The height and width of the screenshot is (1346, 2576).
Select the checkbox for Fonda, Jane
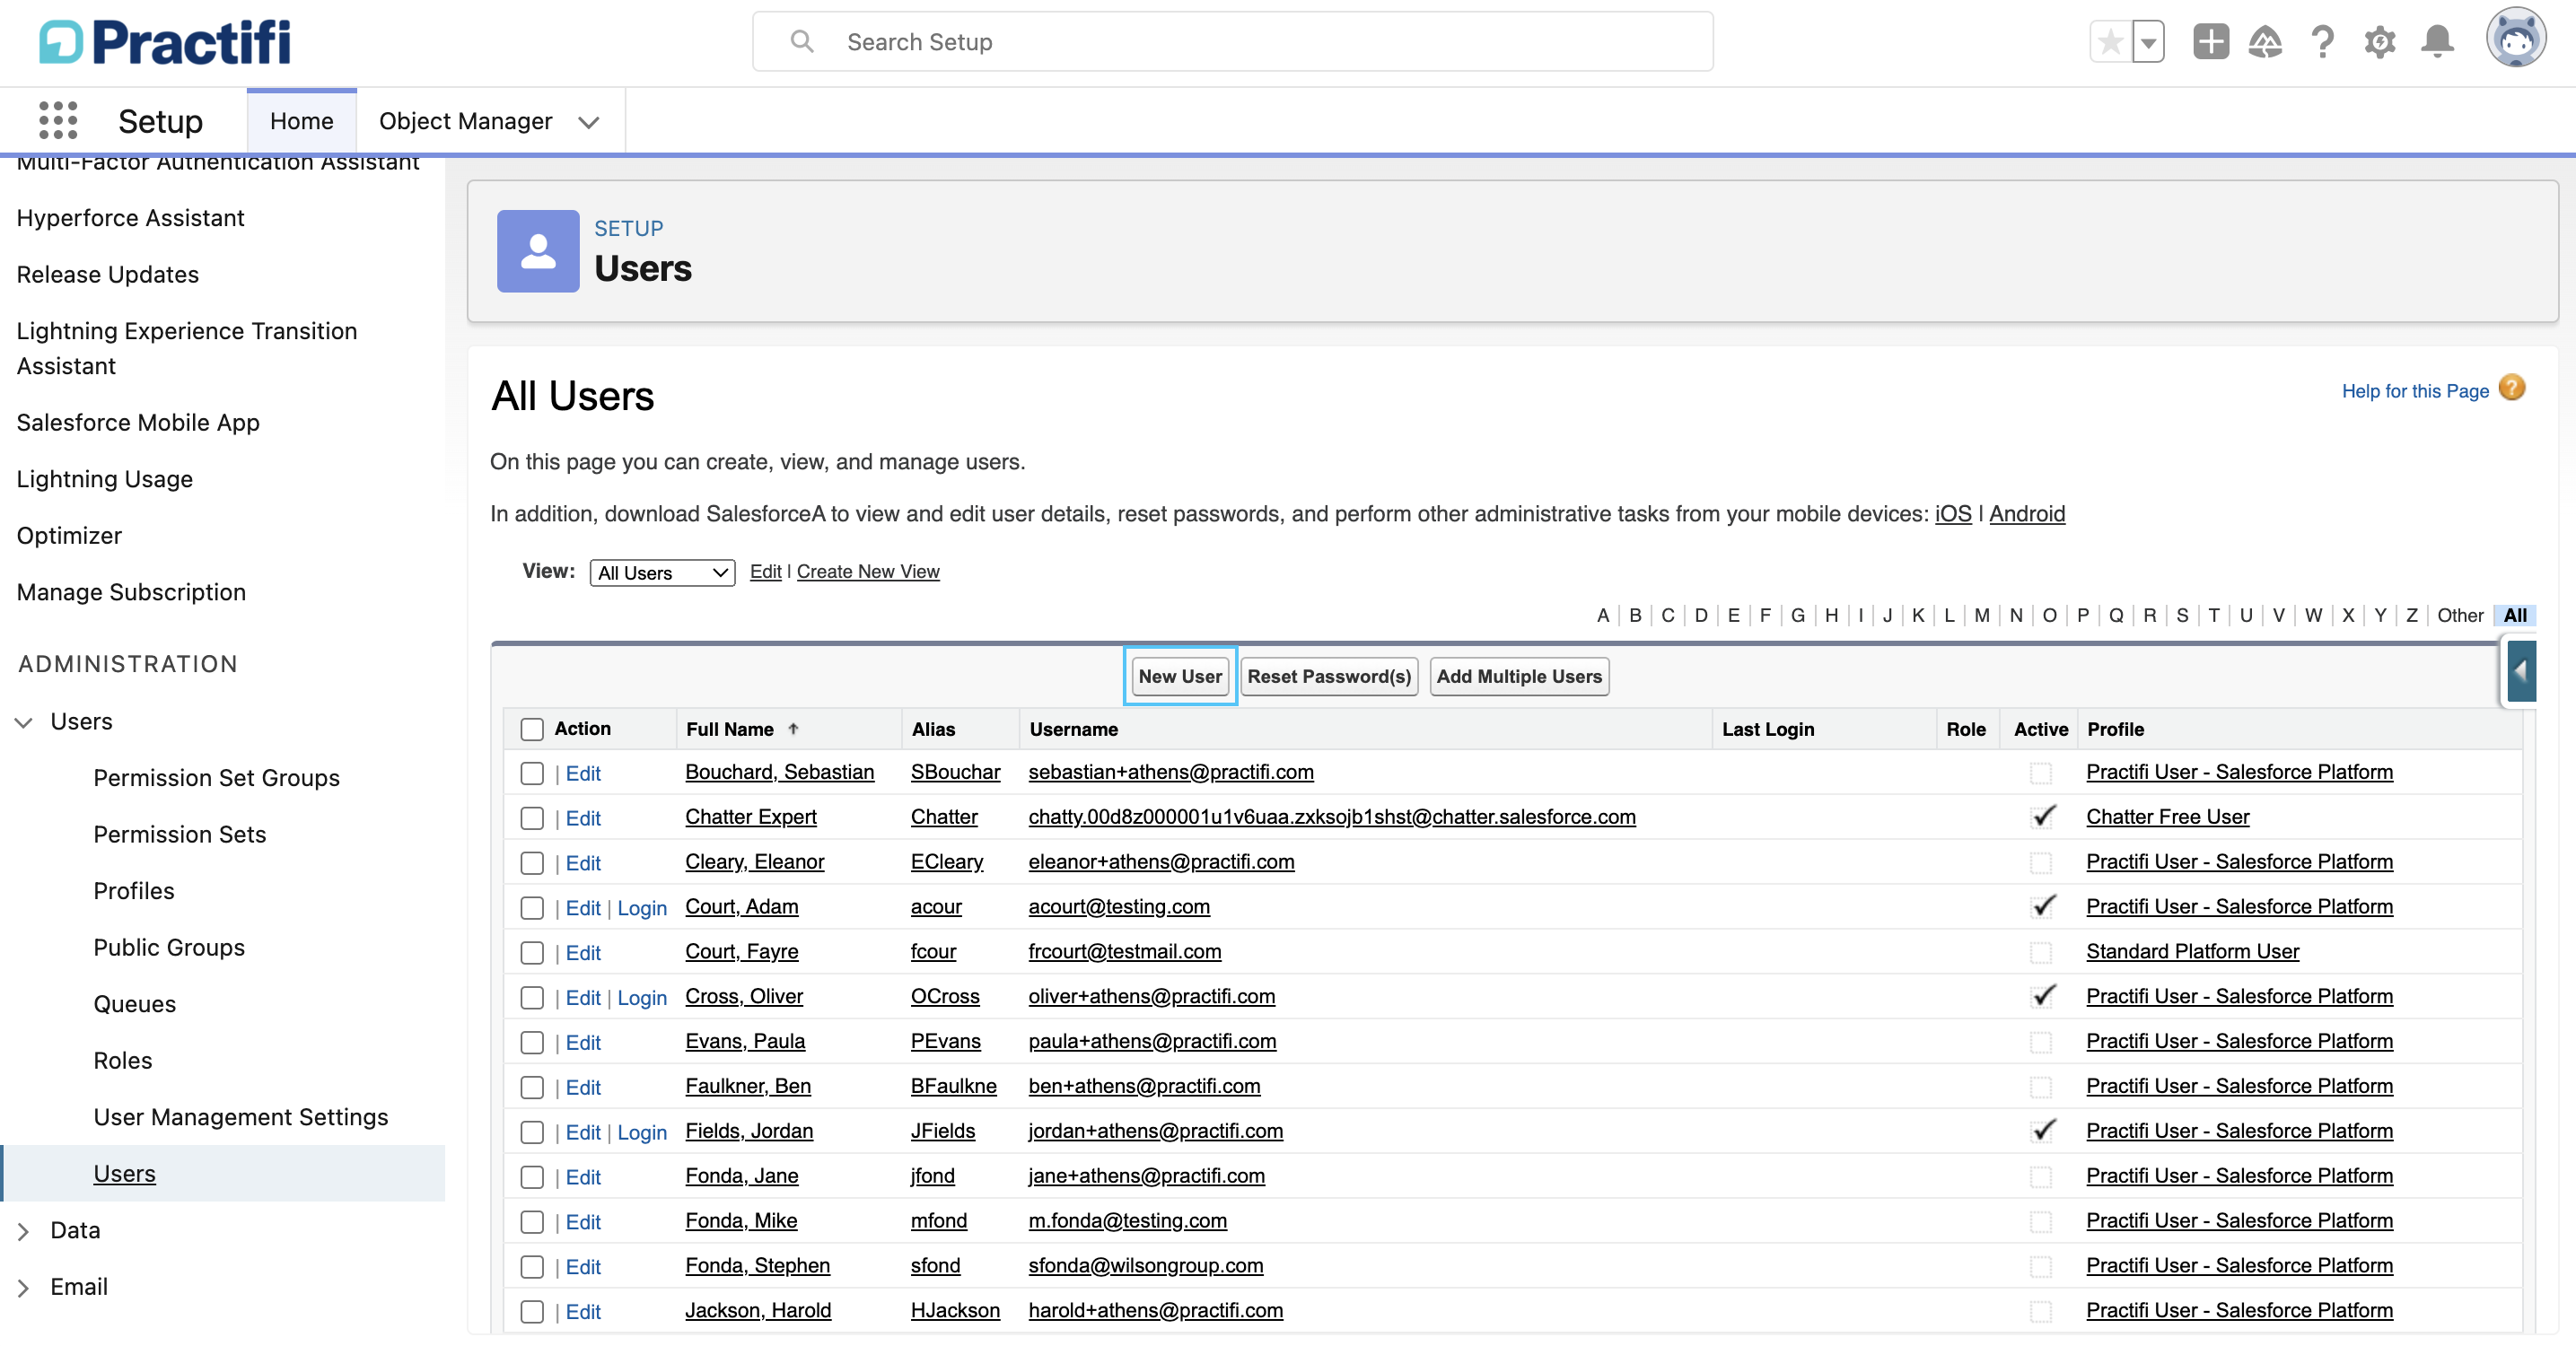tap(532, 1177)
